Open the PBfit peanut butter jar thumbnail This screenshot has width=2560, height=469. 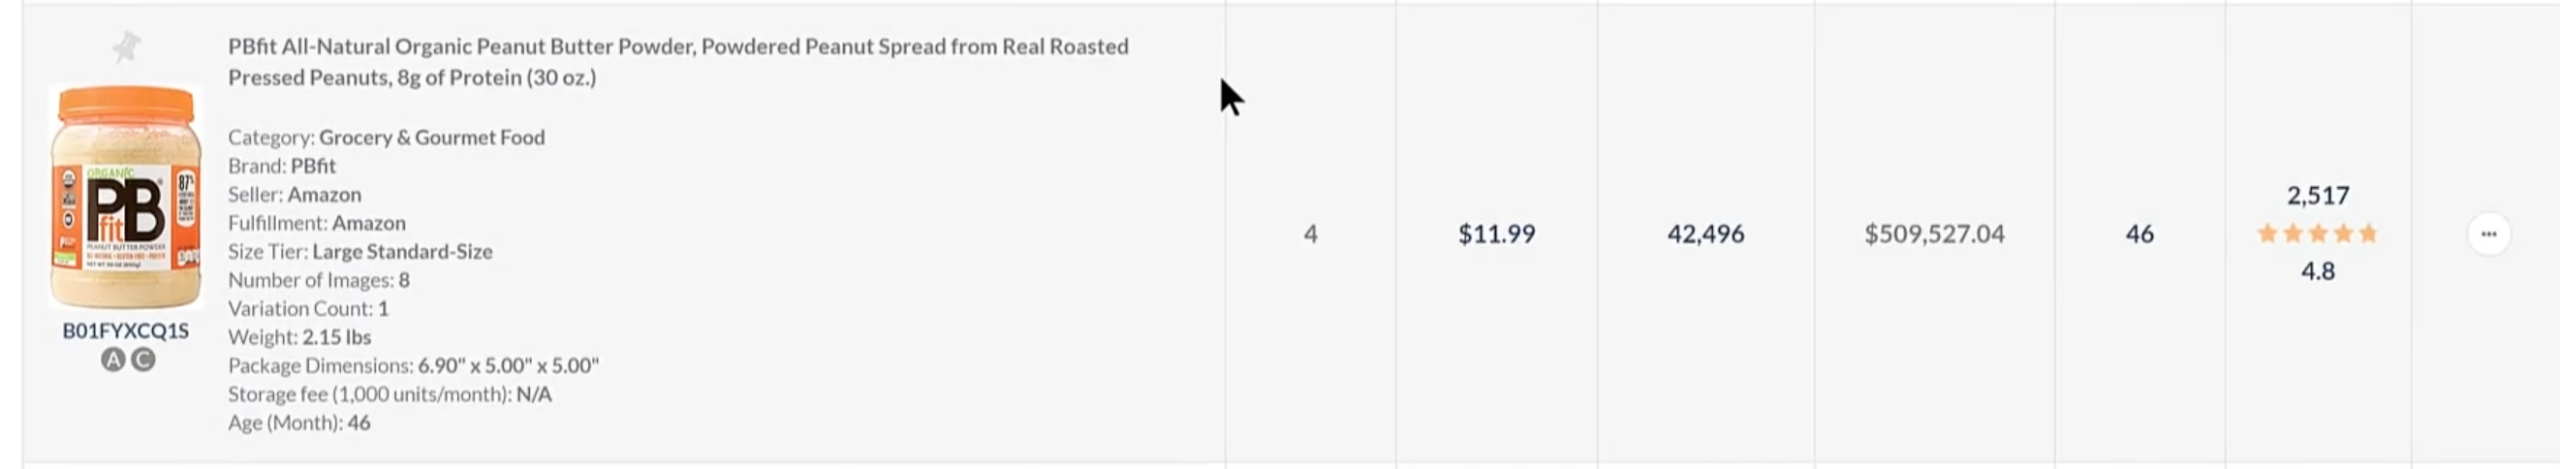(126, 197)
